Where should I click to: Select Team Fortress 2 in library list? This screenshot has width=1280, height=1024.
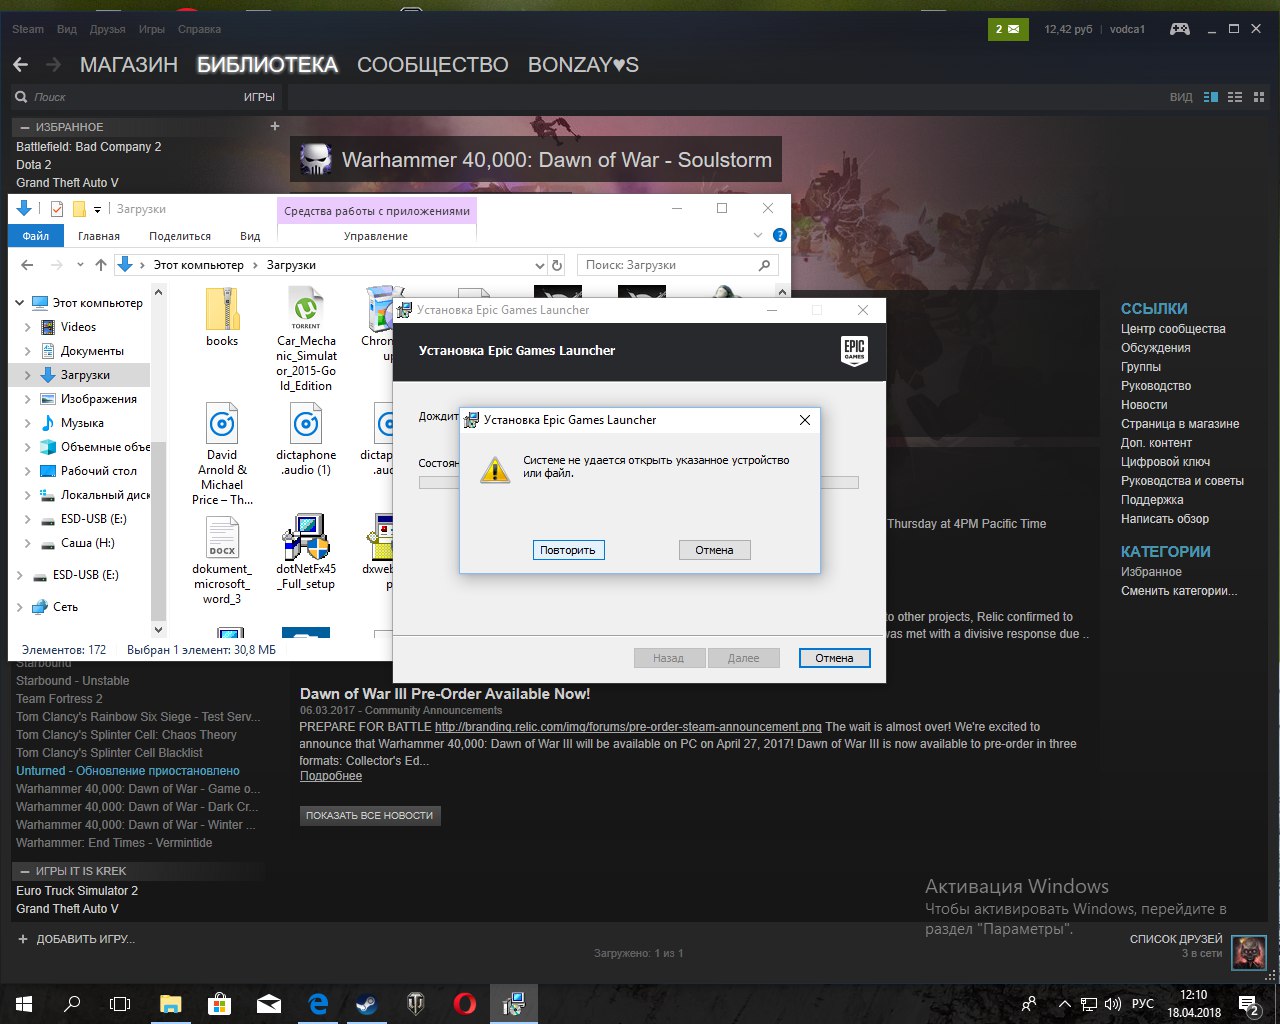[x=59, y=699]
